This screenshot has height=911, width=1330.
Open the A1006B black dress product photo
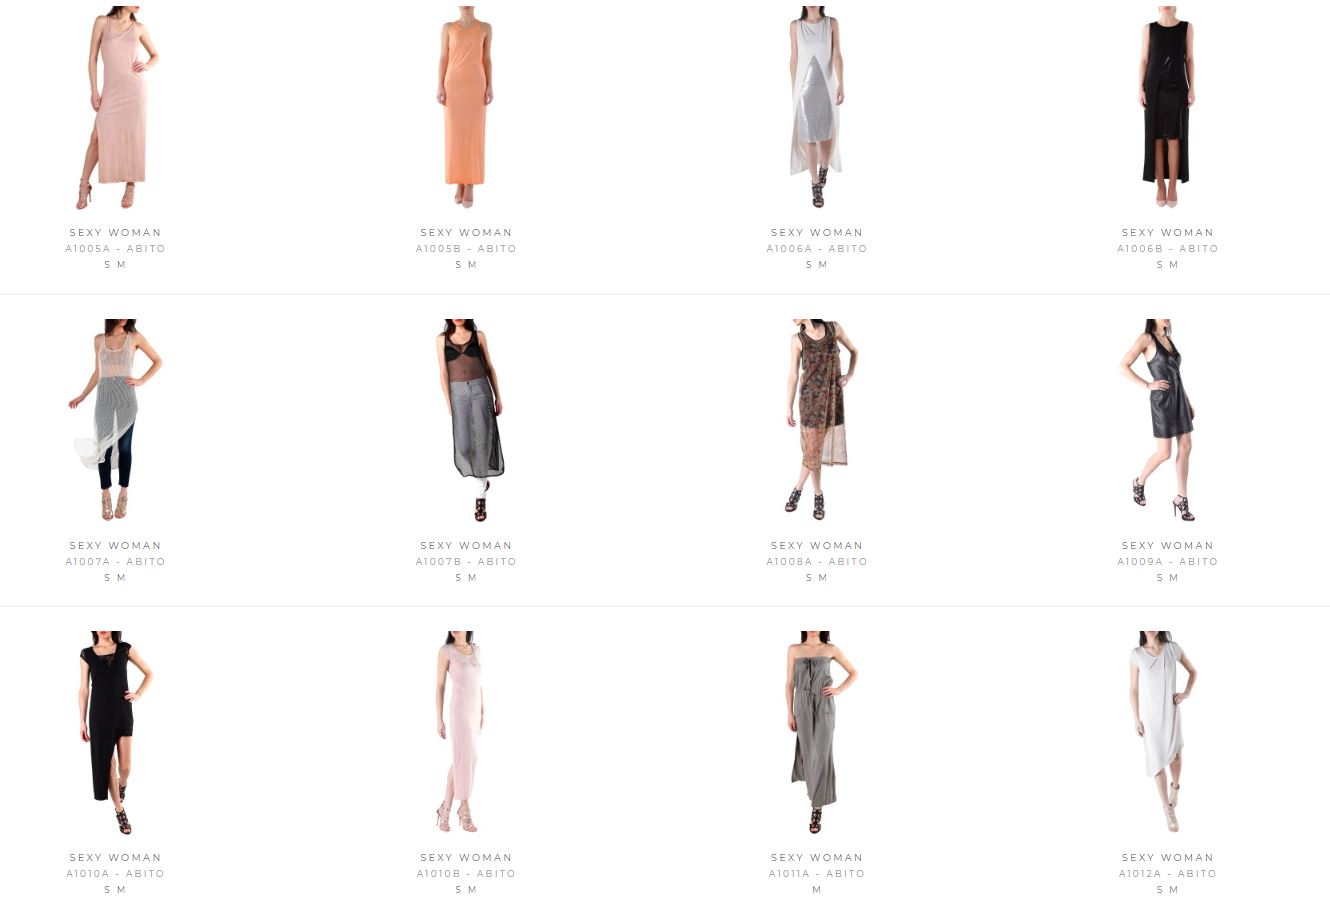click(x=1167, y=108)
